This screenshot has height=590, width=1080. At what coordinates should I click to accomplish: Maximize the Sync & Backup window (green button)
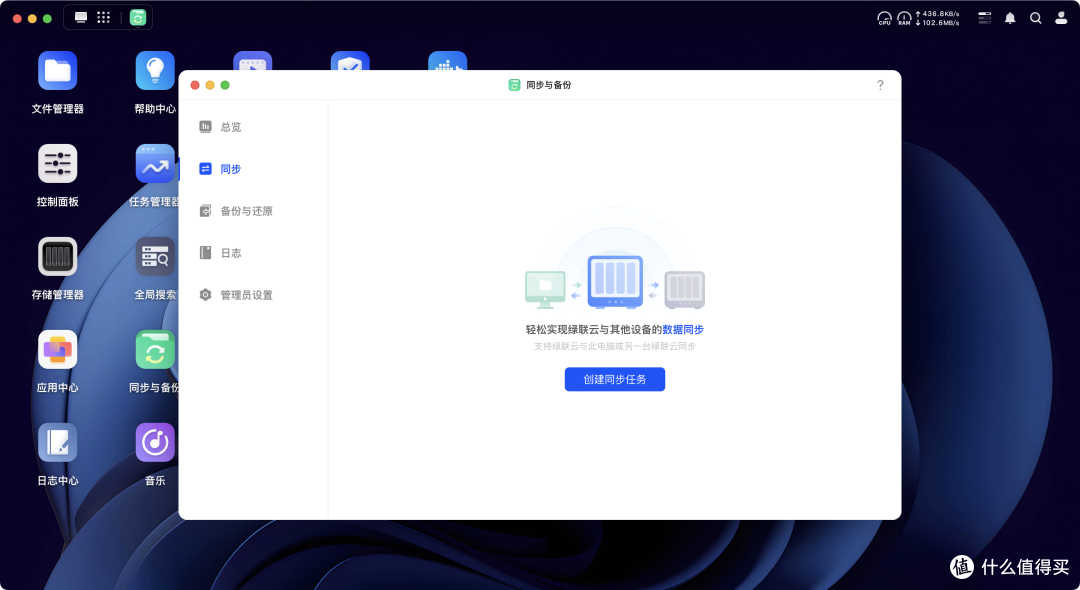(225, 85)
